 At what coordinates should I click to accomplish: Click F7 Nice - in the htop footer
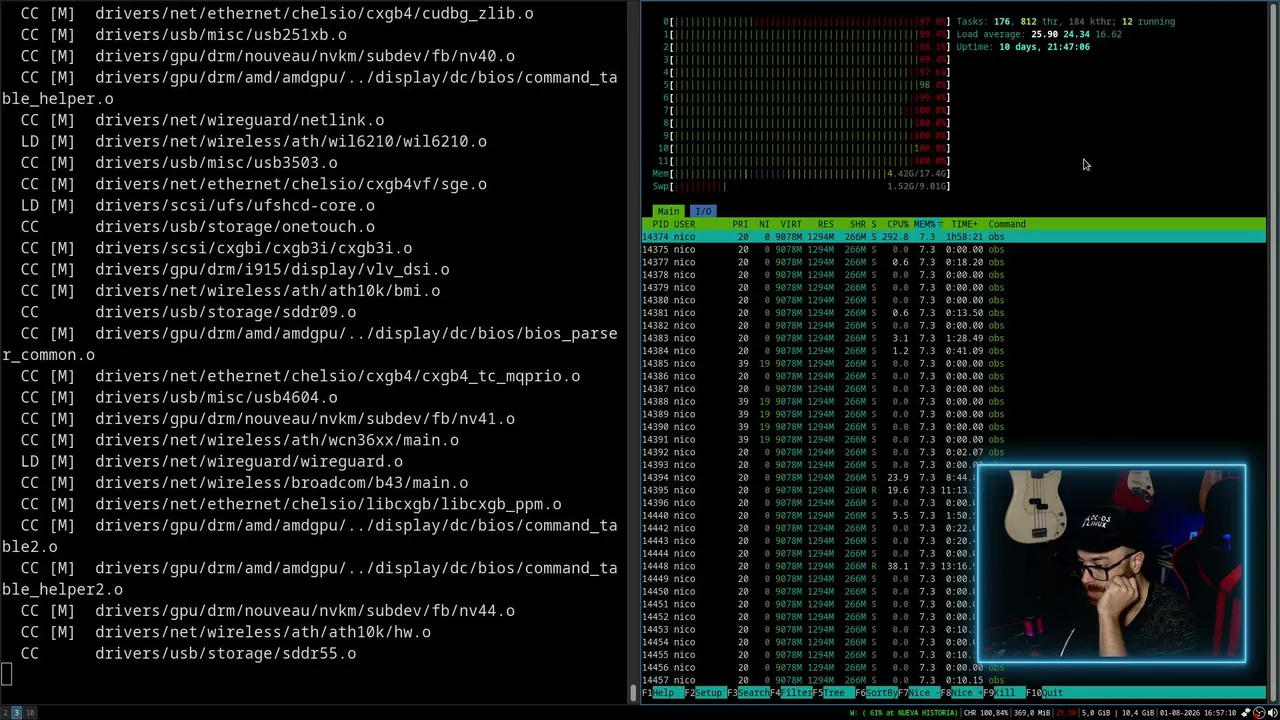click(917, 692)
